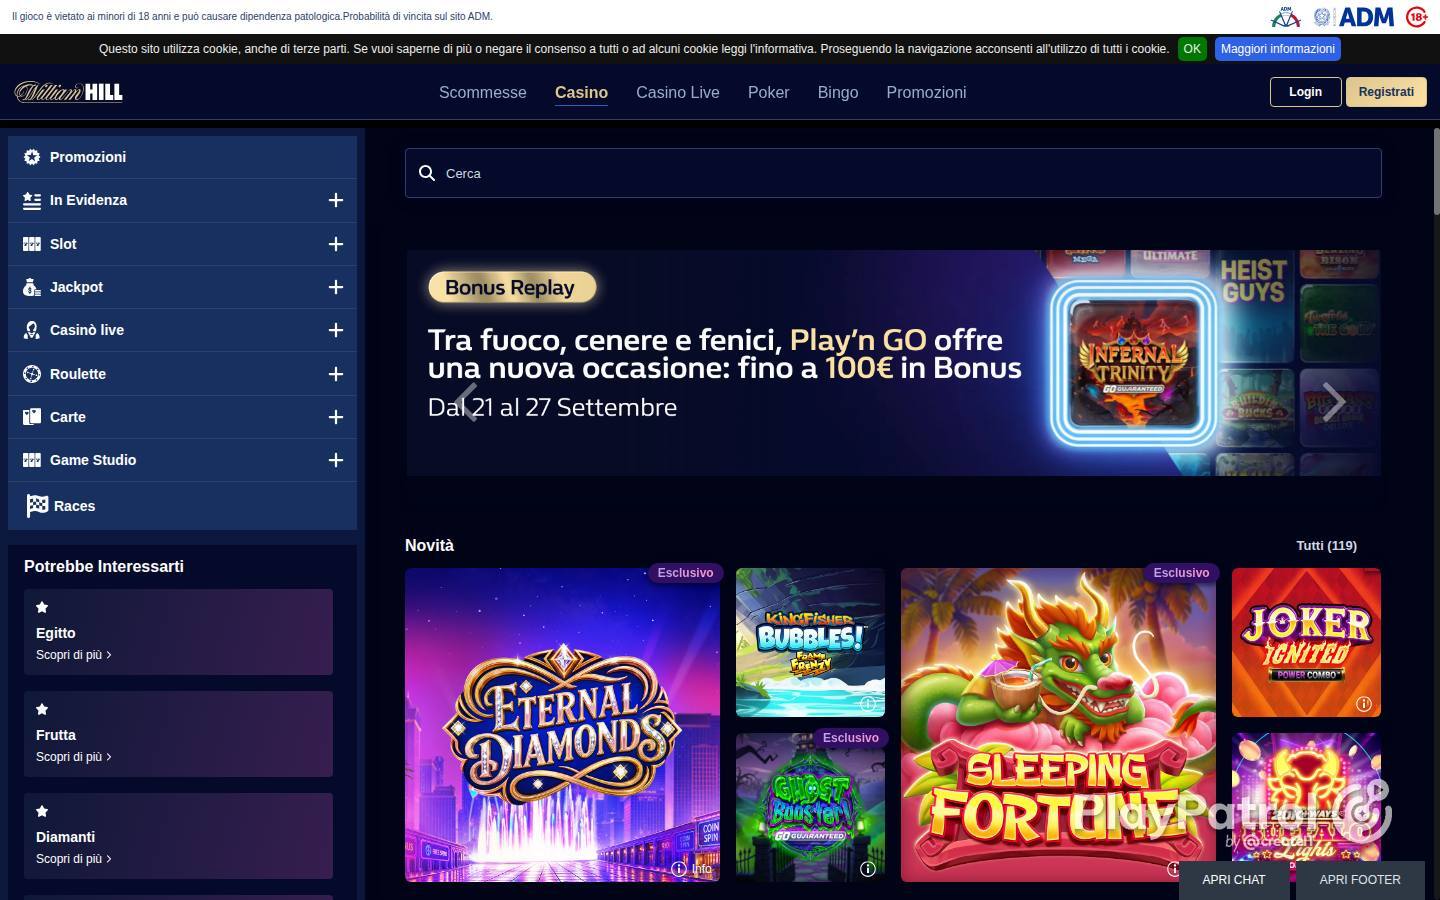Viewport: 1440px width, 900px height.
Task: Go to next banner slide
Action: click(1334, 402)
